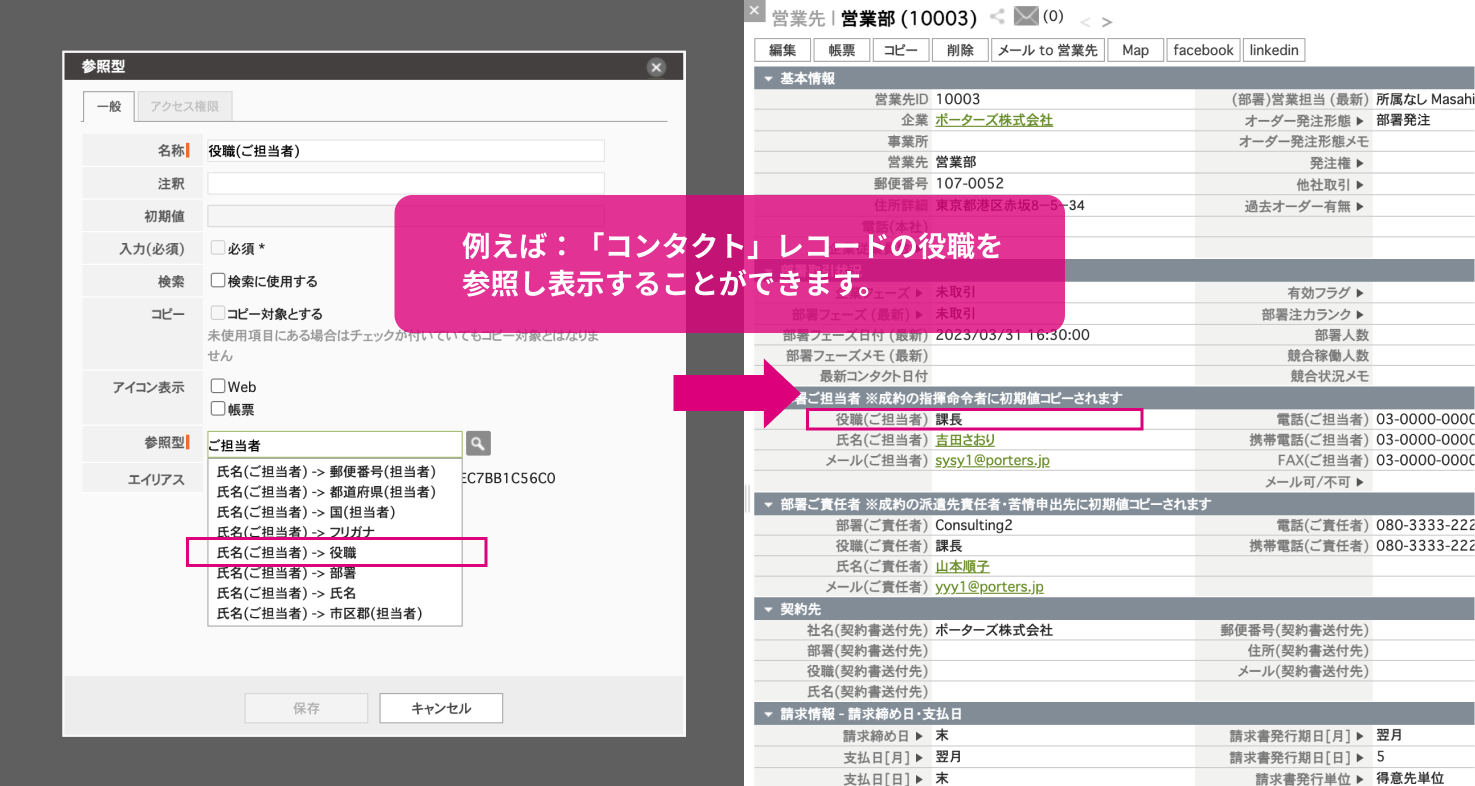Screen dimensions: 1475x786
Task: Click the right navigation arrow at top right
Action: [x=1105, y=21]
